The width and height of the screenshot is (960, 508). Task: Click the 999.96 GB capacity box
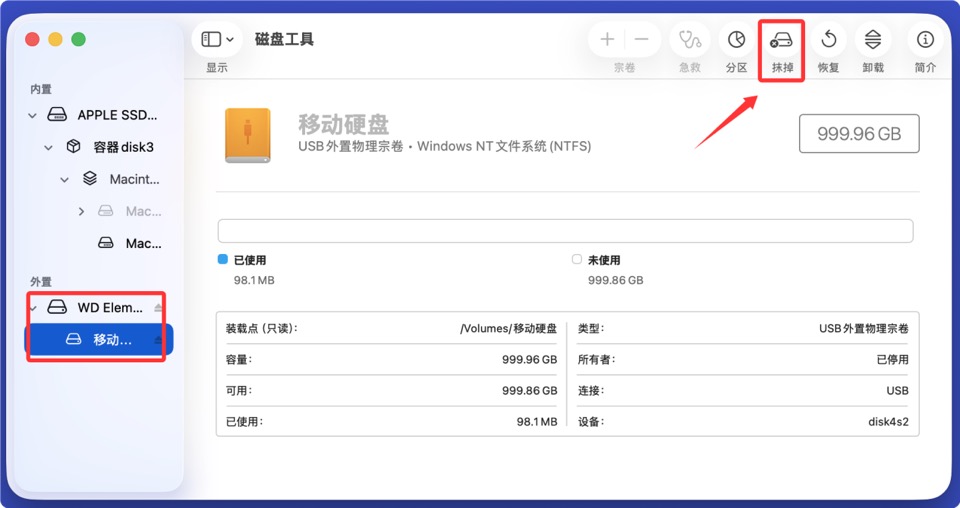coord(859,133)
